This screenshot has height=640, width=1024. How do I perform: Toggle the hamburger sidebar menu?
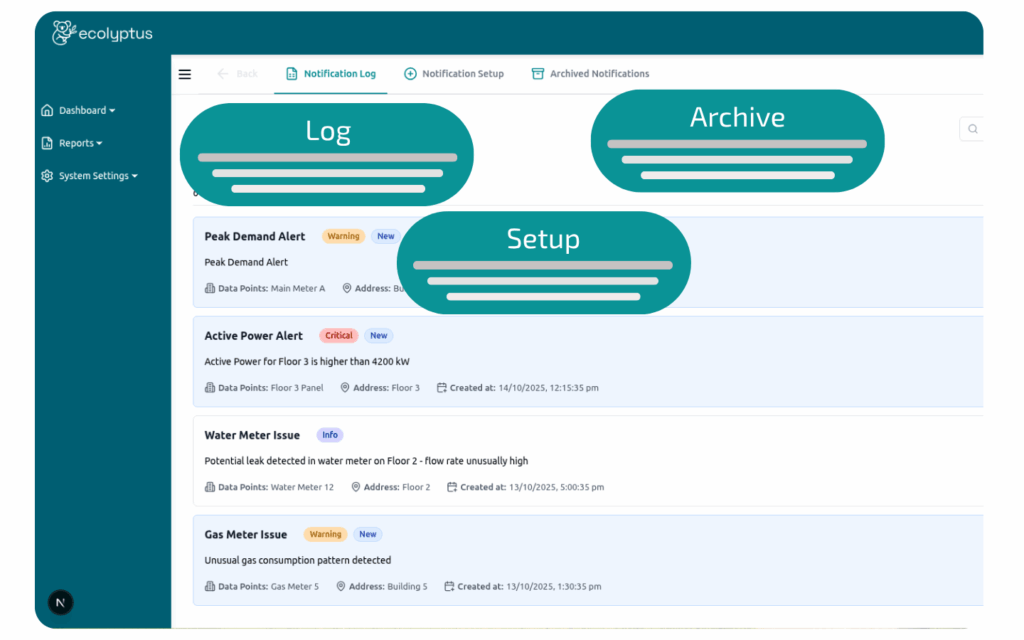click(185, 74)
